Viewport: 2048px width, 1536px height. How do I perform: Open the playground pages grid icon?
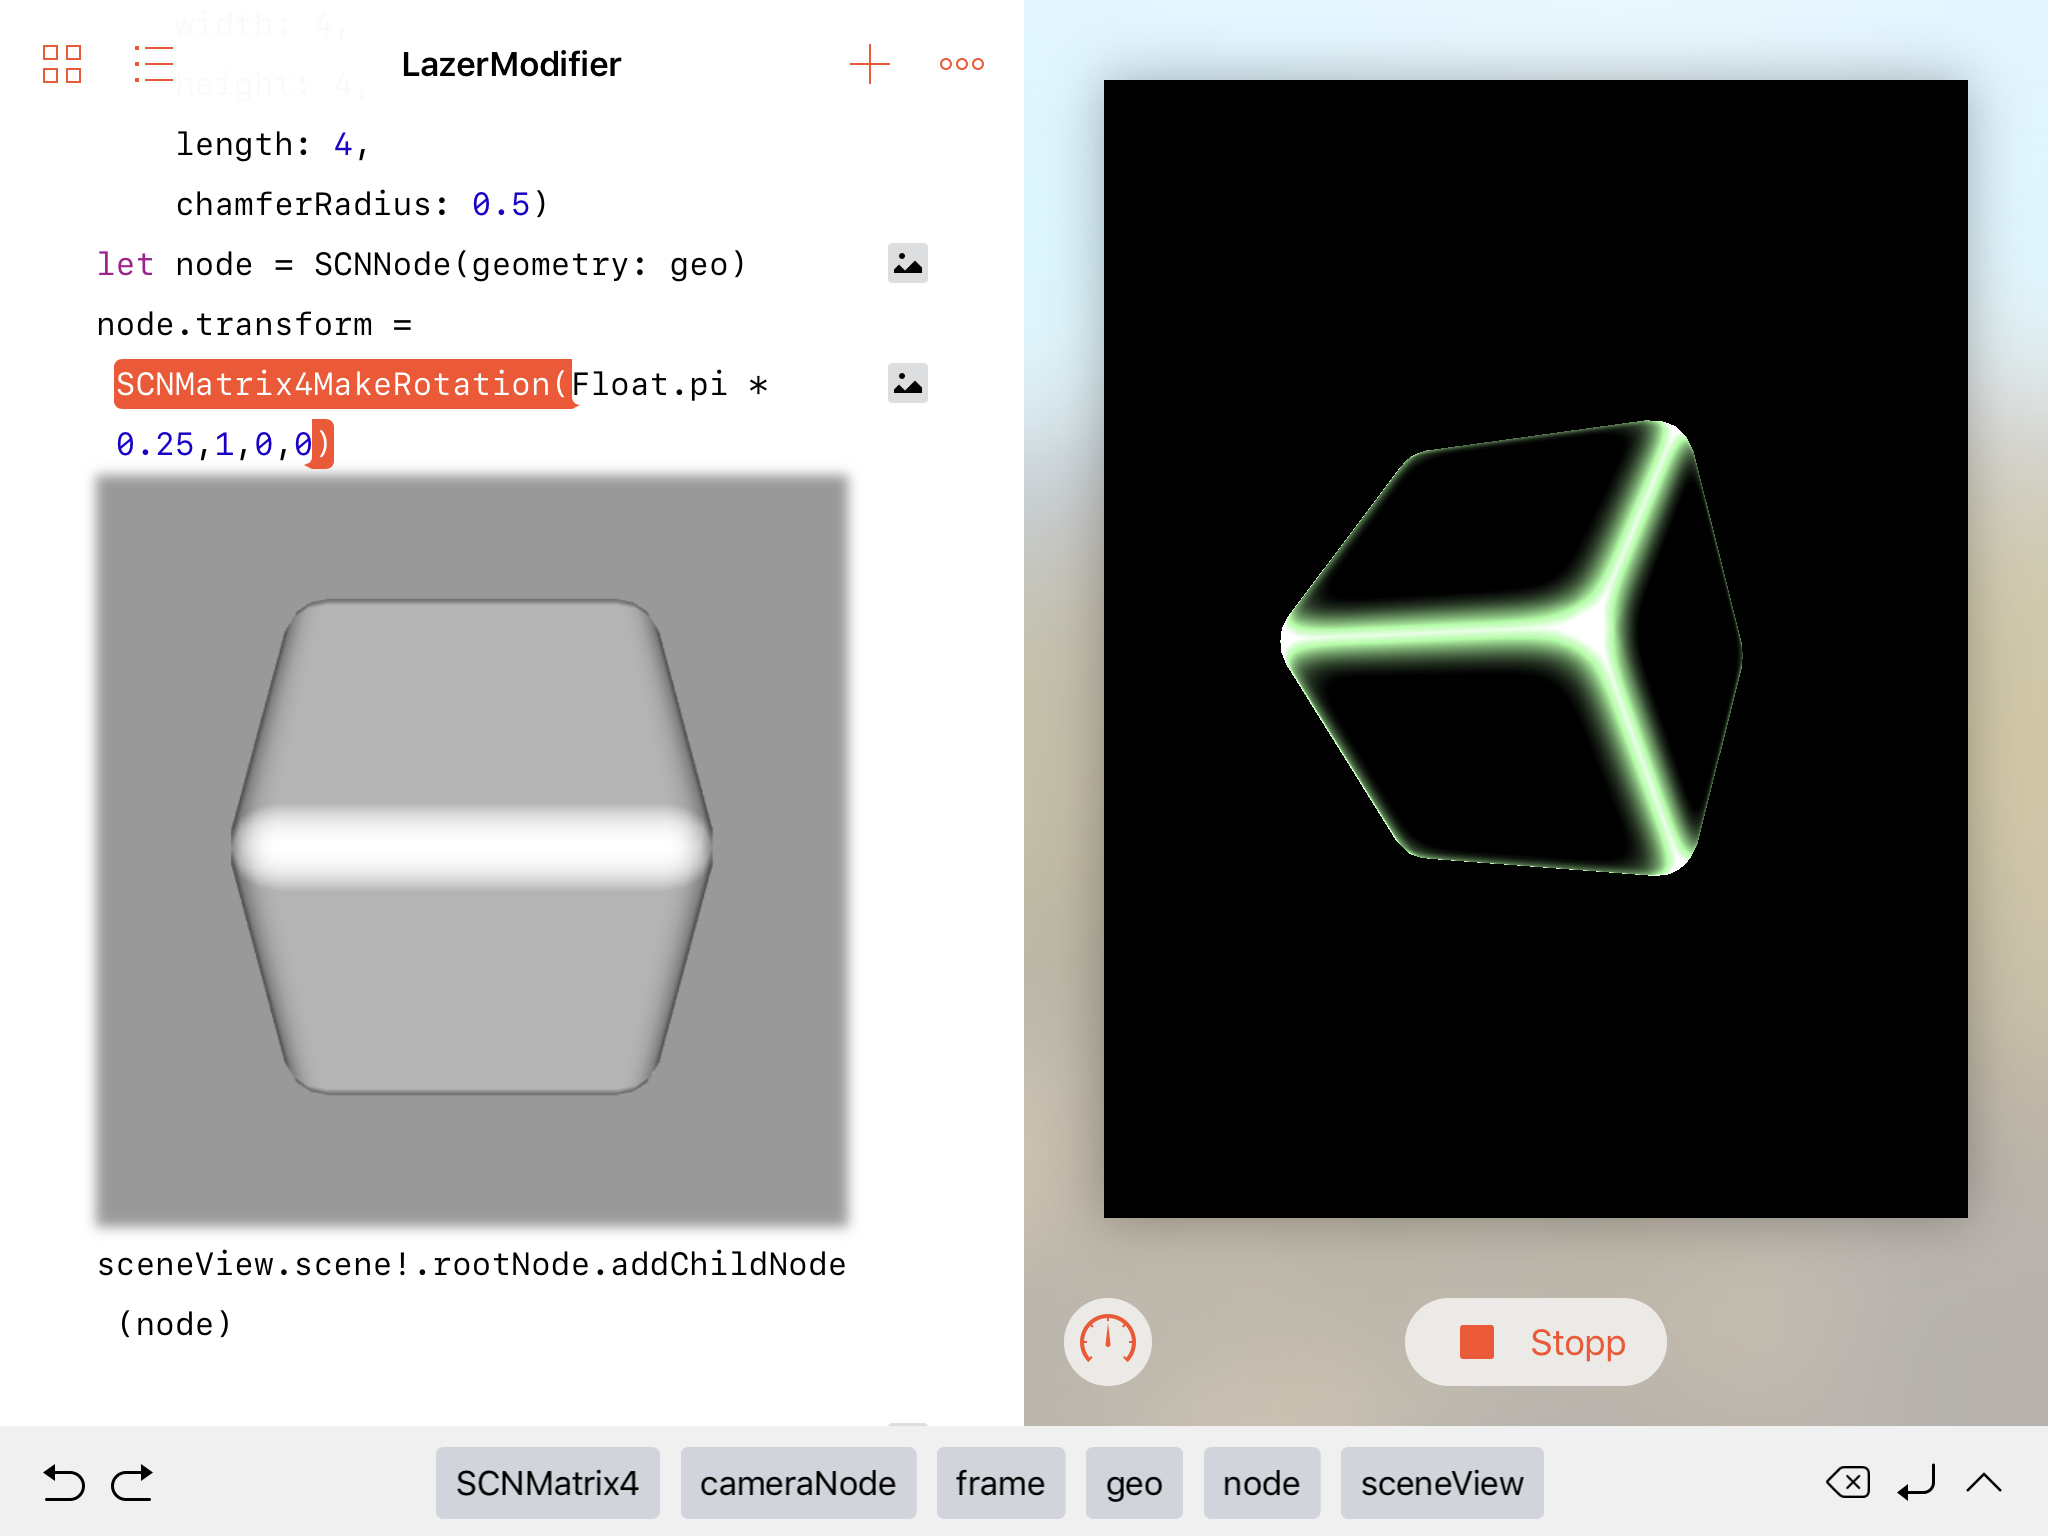(x=62, y=64)
